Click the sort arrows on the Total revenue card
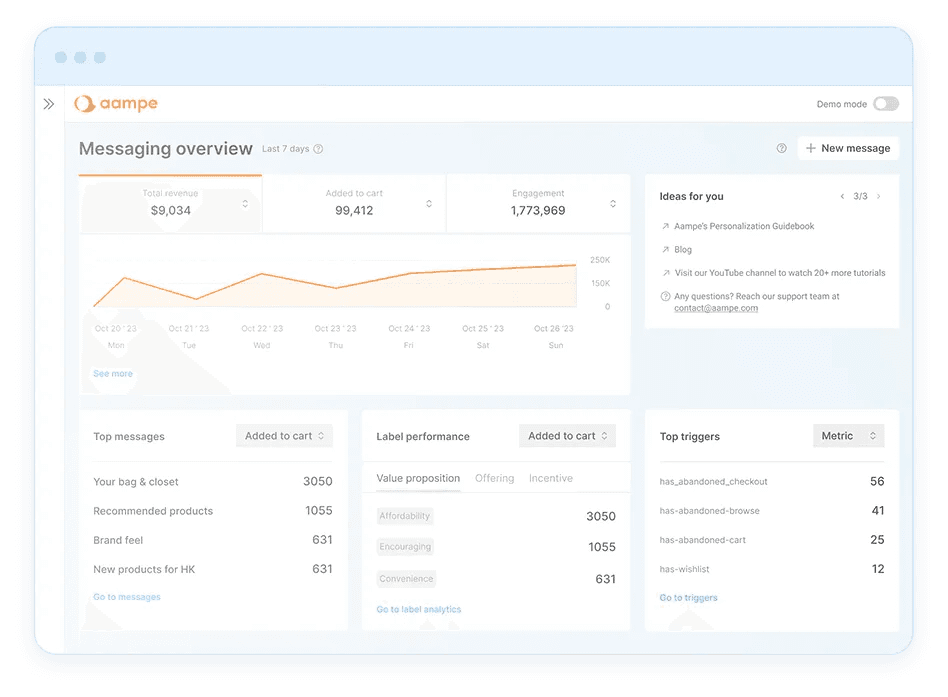The width and height of the screenshot is (948, 697). tap(245, 203)
